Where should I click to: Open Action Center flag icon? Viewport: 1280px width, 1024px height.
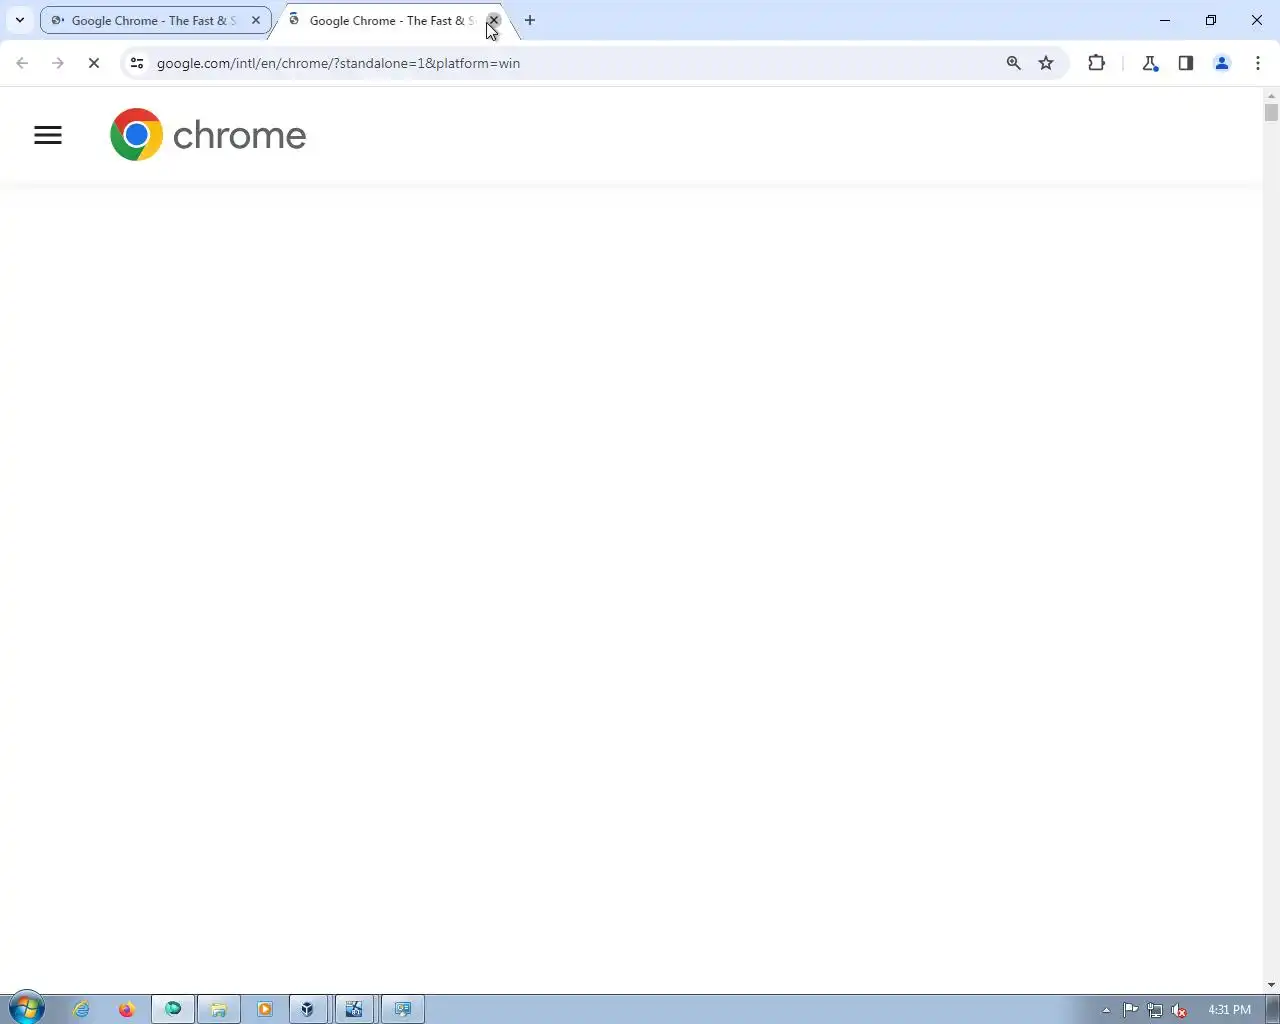1130,1010
